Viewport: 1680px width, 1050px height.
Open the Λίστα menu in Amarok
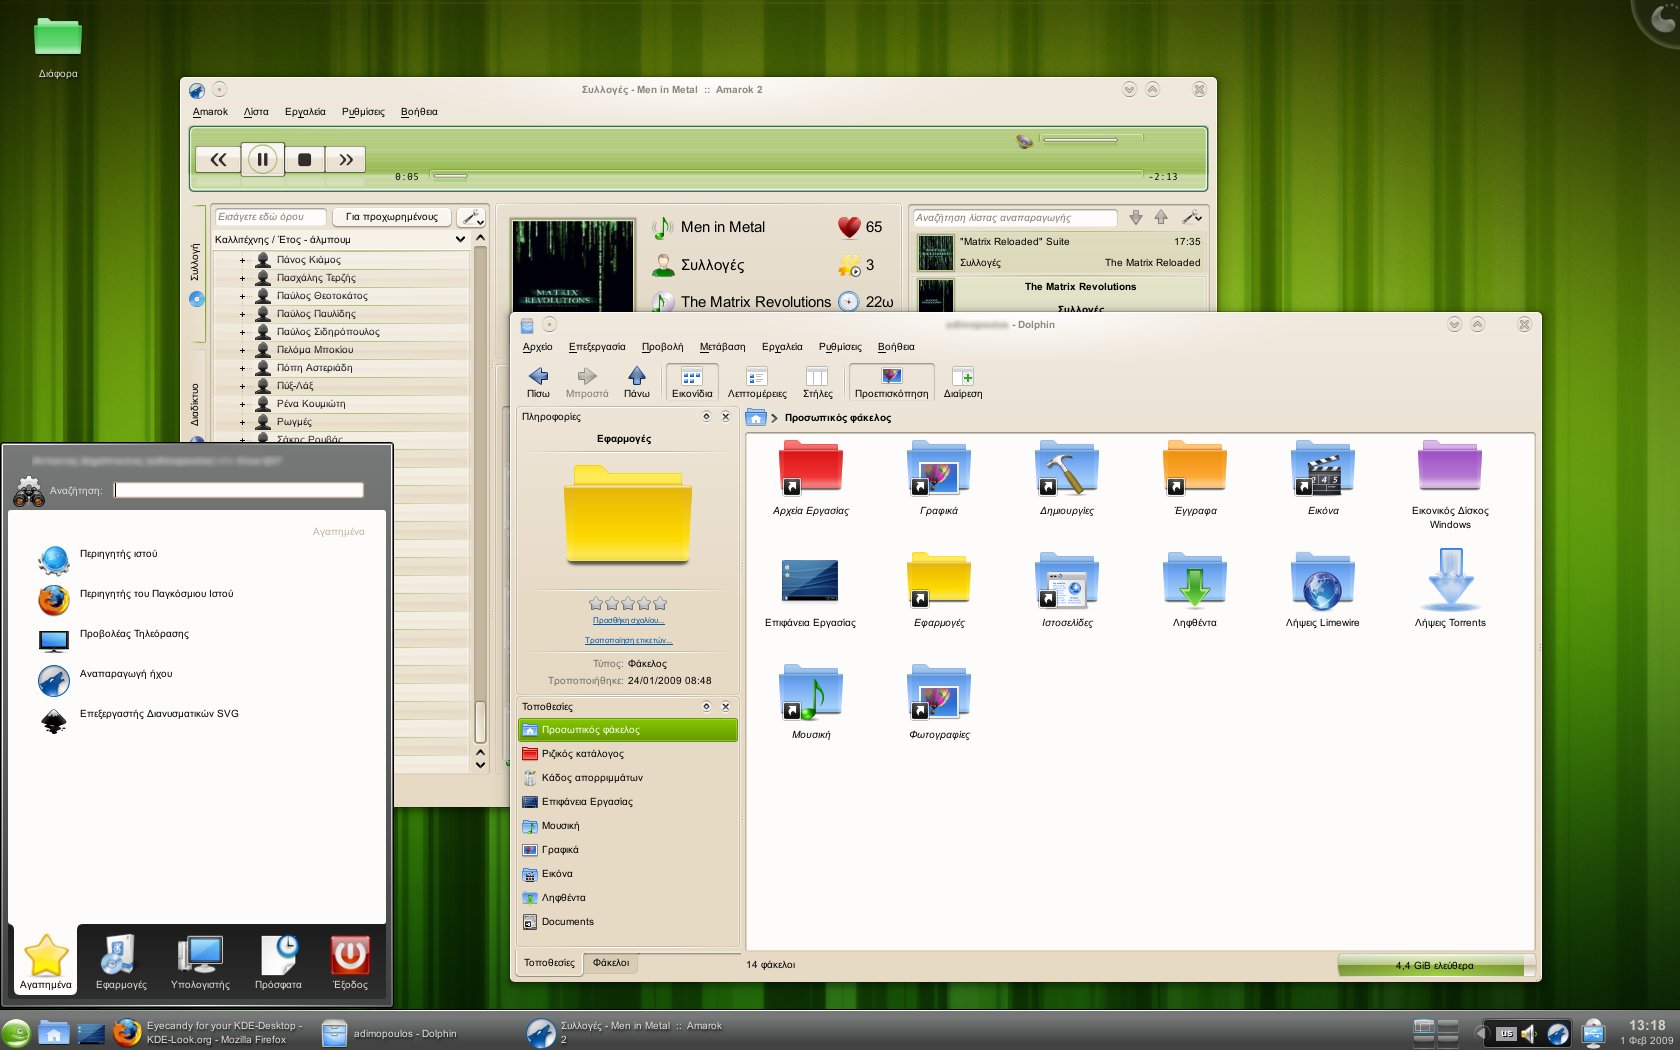coord(256,112)
